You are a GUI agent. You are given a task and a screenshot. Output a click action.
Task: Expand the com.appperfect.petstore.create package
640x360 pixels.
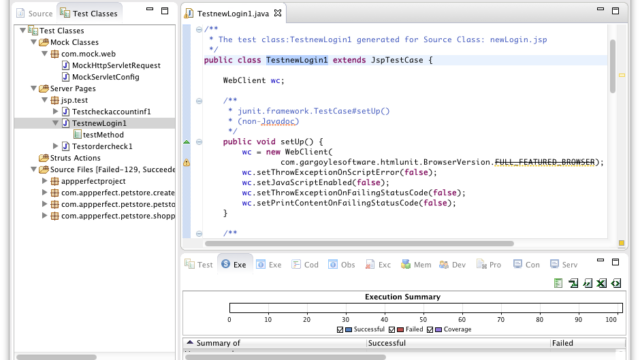45,192
